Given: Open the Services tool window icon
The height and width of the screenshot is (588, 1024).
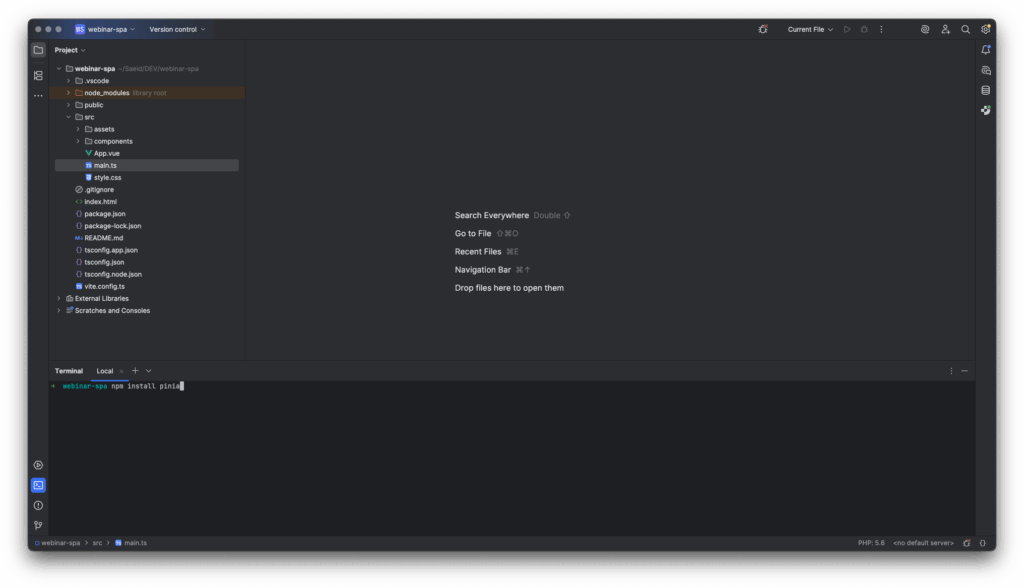Looking at the screenshot, I should tap(38, 465).
